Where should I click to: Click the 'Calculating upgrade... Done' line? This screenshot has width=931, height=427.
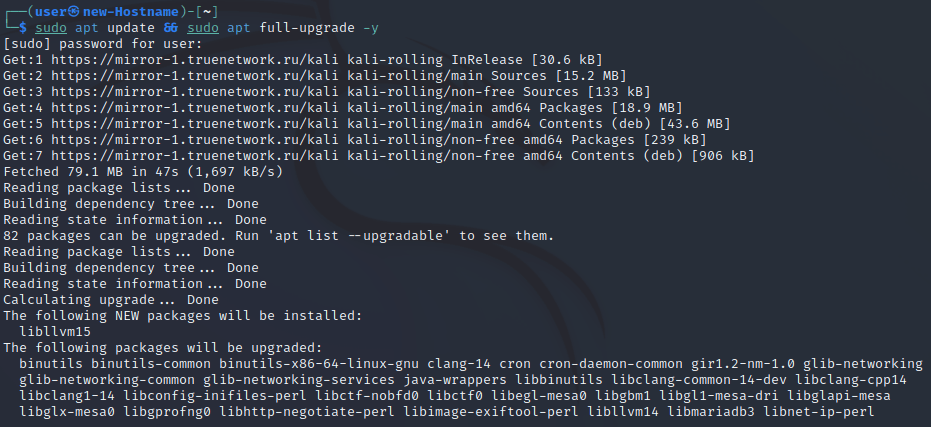(x=111, y=300)
